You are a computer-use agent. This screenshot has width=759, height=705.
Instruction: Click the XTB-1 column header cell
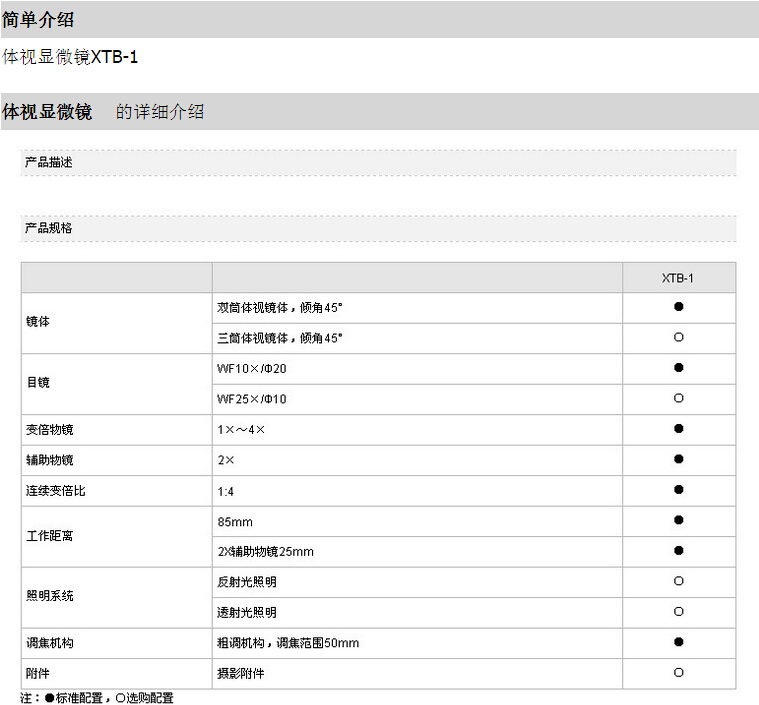[678, 278]
